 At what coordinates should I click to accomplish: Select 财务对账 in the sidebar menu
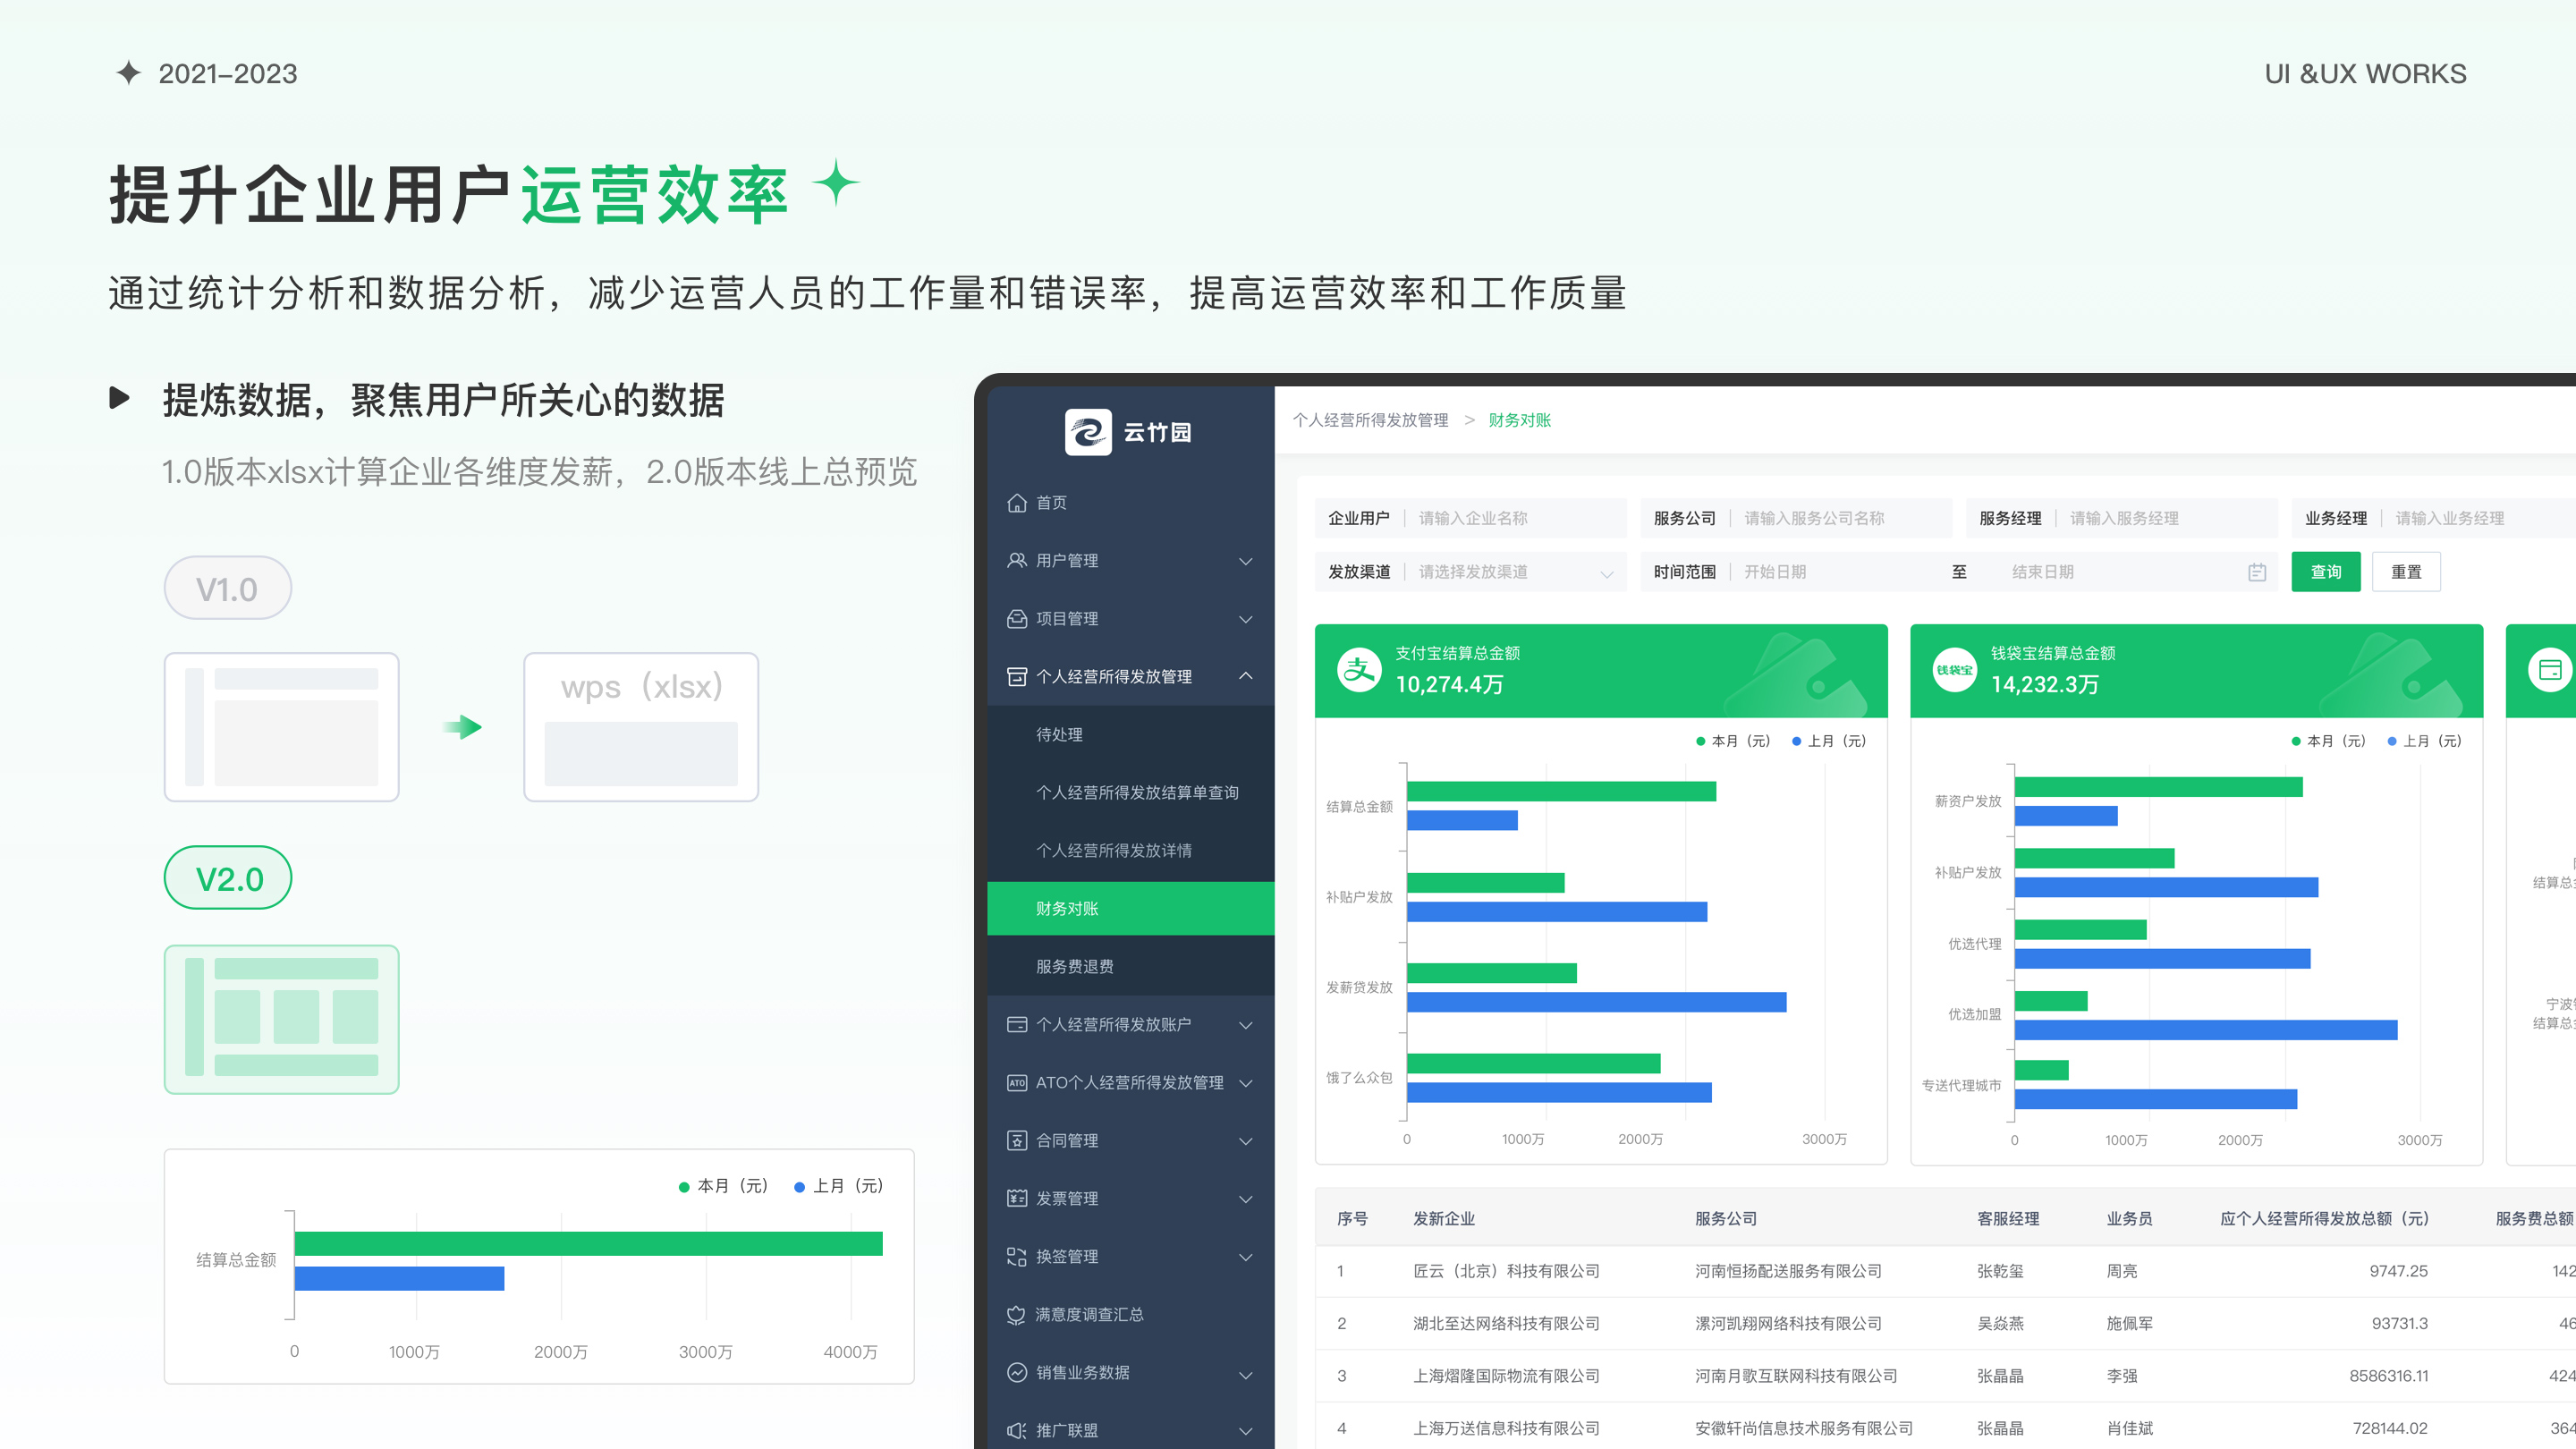point(1067,908)
